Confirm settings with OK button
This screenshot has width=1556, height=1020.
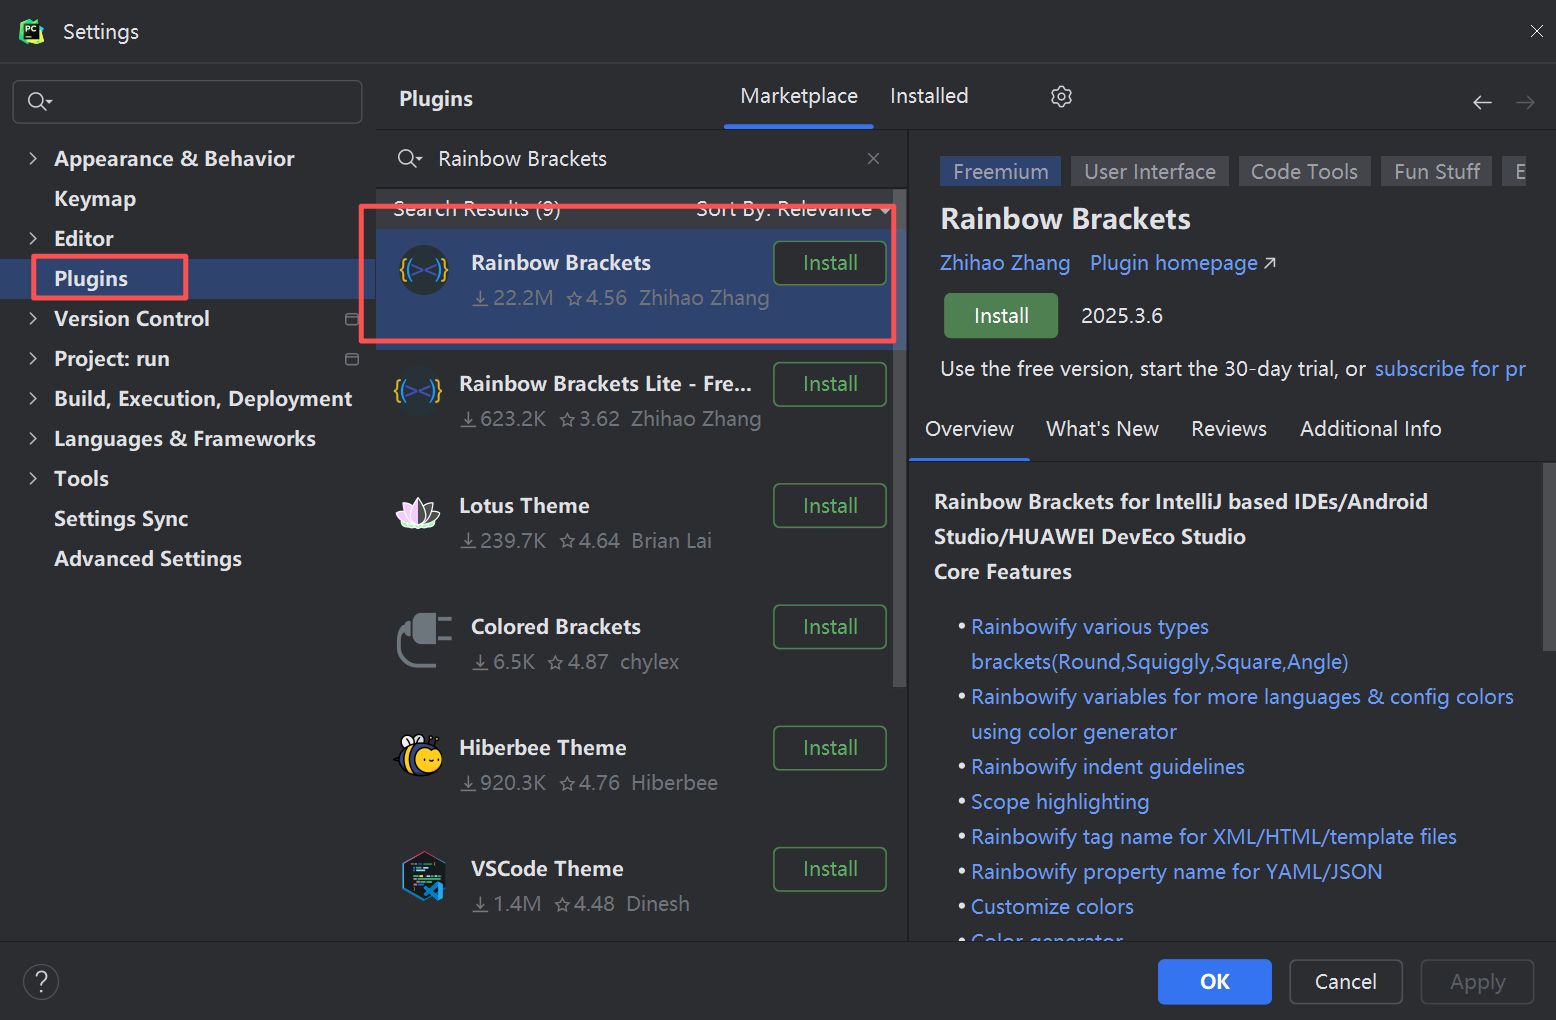(x=1215, y=982)
